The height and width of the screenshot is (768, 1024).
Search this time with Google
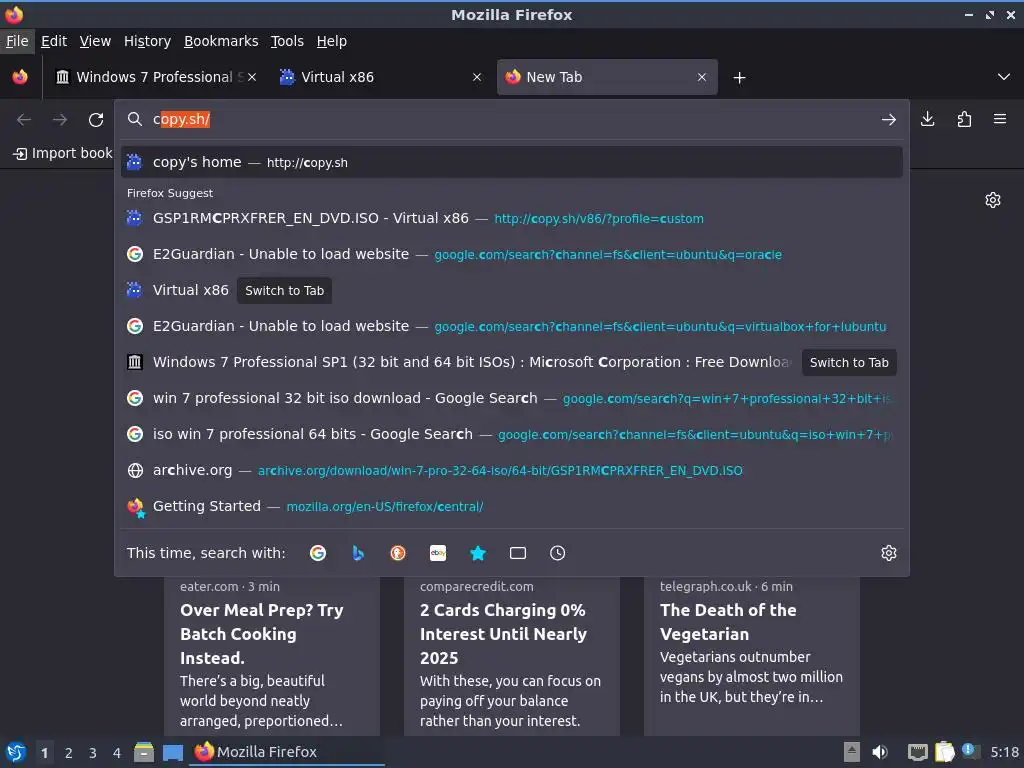(318, 553)
